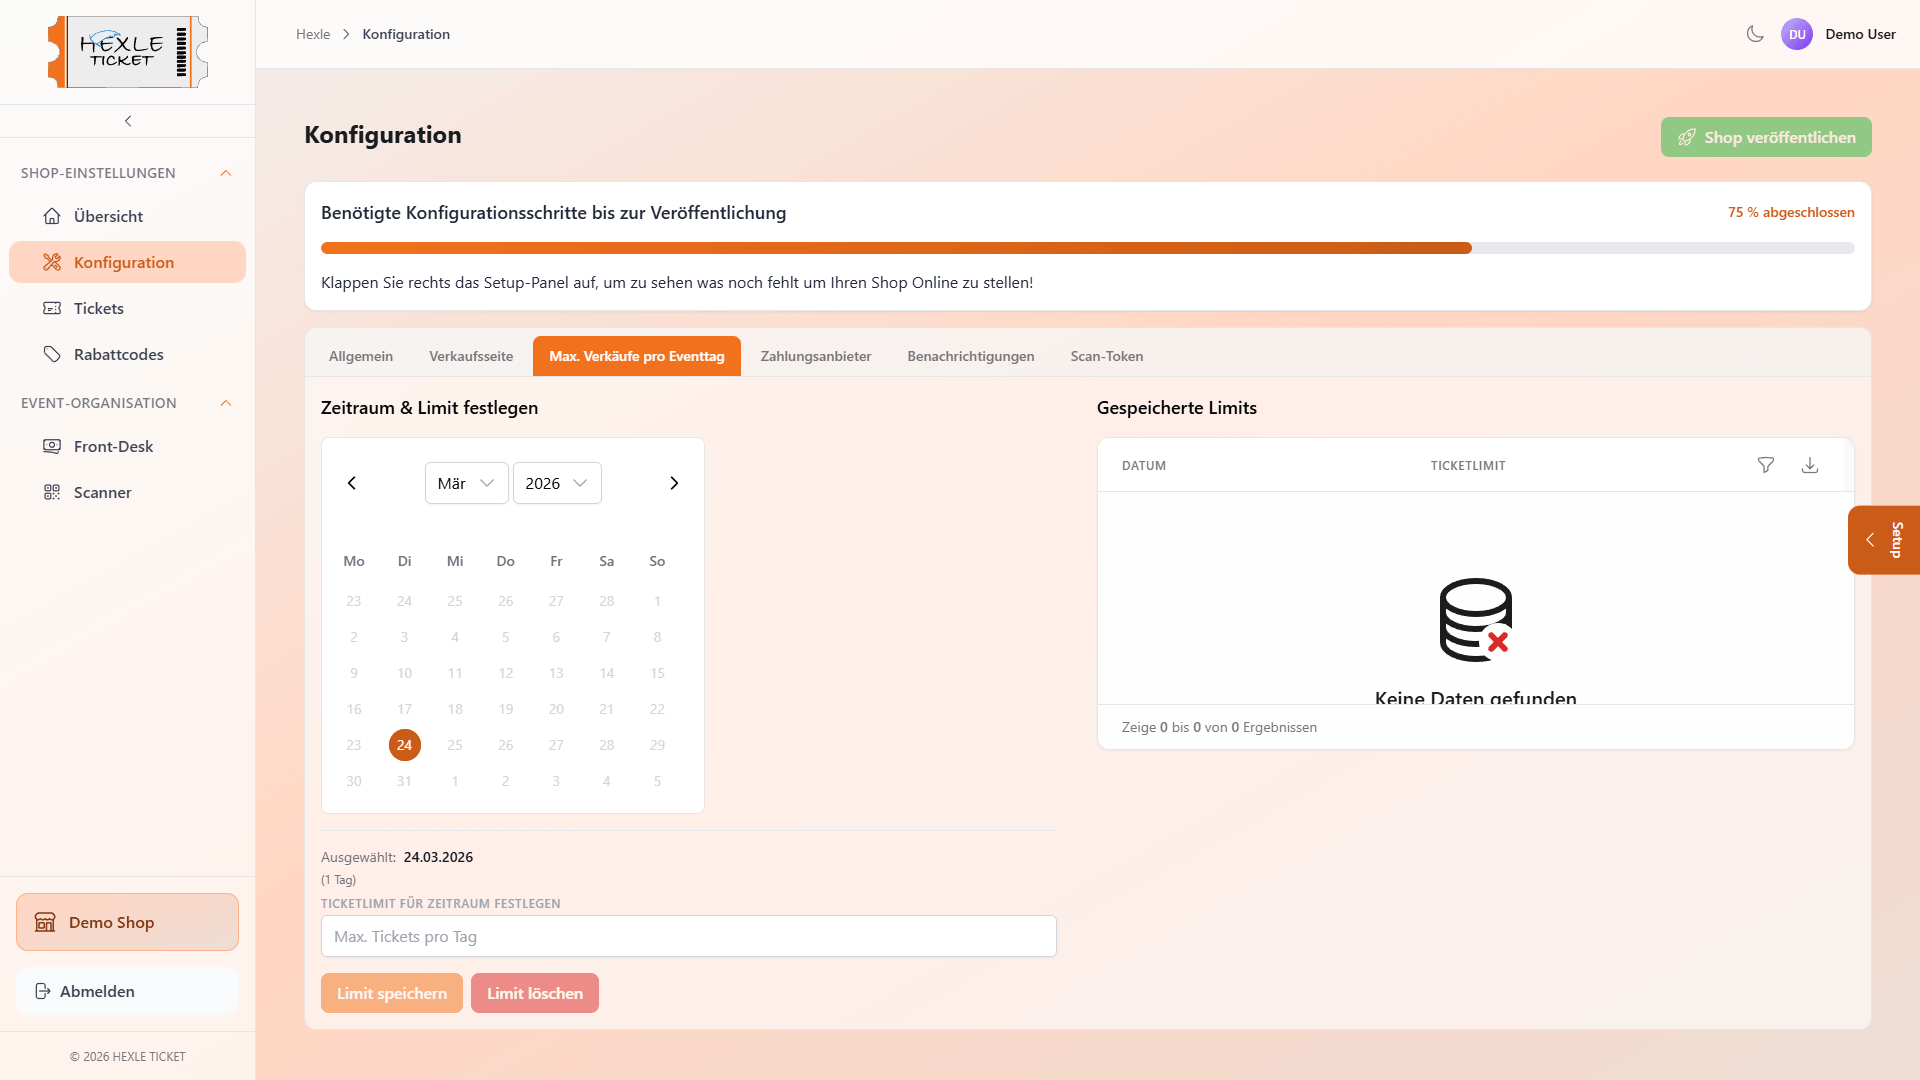Image resolution: width=1920 pixels, height=1080 pixels.
Task: Click the DU user avatar
Action: 1797,34
